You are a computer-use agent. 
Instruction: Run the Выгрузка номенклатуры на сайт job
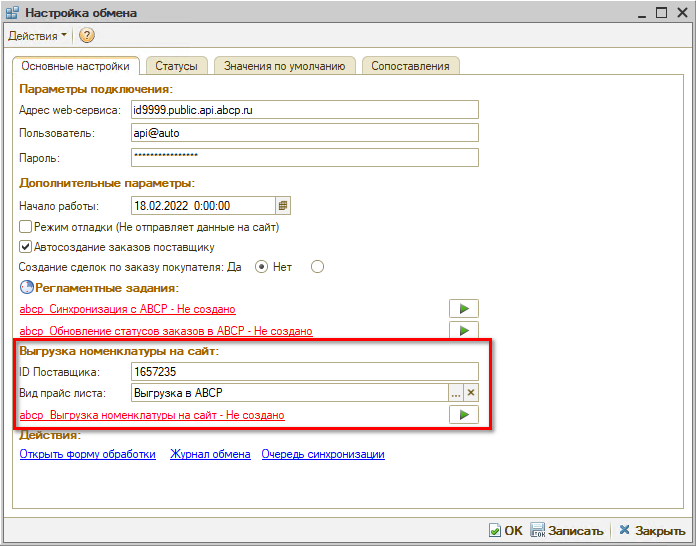click(464, 415)
